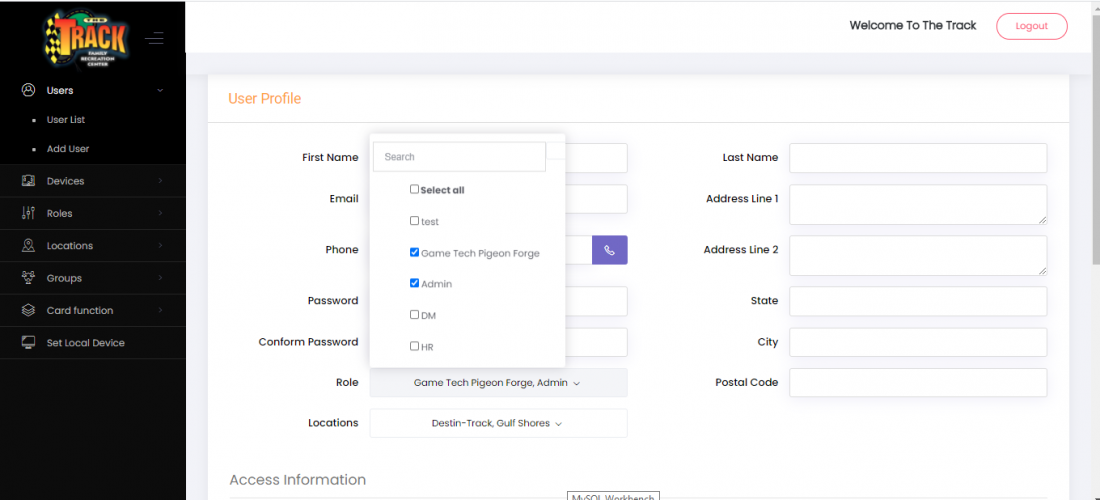Click the Users sidebar label
This screenshot has width=1100, height=500.
[60, 90]
